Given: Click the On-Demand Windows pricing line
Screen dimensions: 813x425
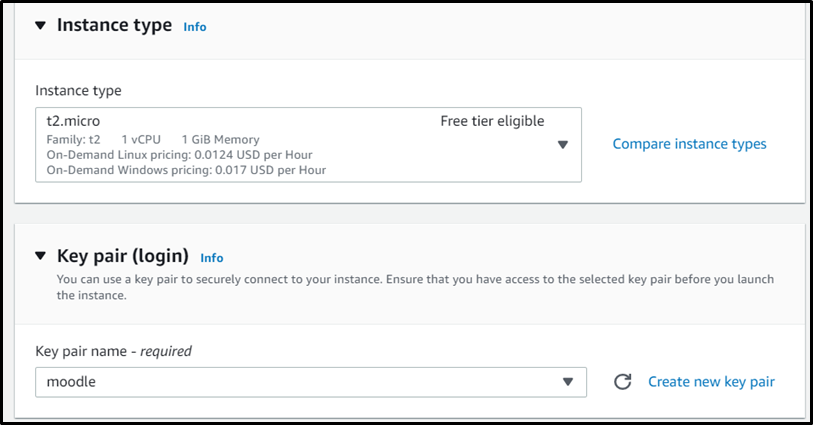Looking at the screenshot, I should pos(186,170).
